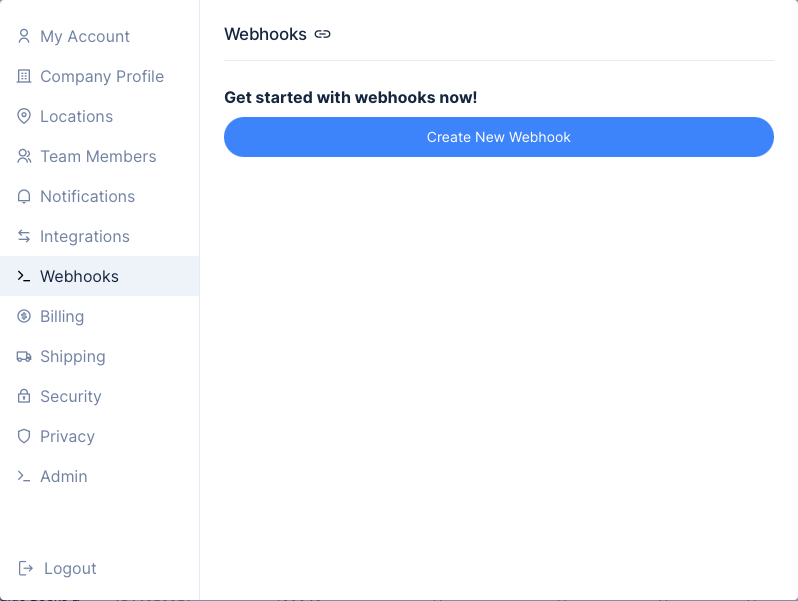The width and height of the screenshot is (798, 601).
Task: Copy the Webhooks heading link icon
Action: [323, 34]
